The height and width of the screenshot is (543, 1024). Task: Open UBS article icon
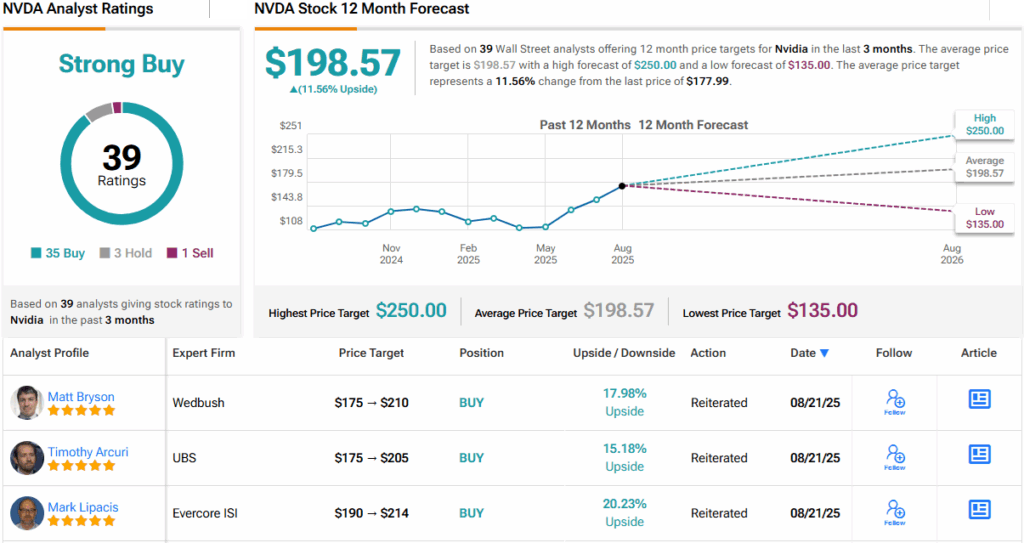[979, 455]
